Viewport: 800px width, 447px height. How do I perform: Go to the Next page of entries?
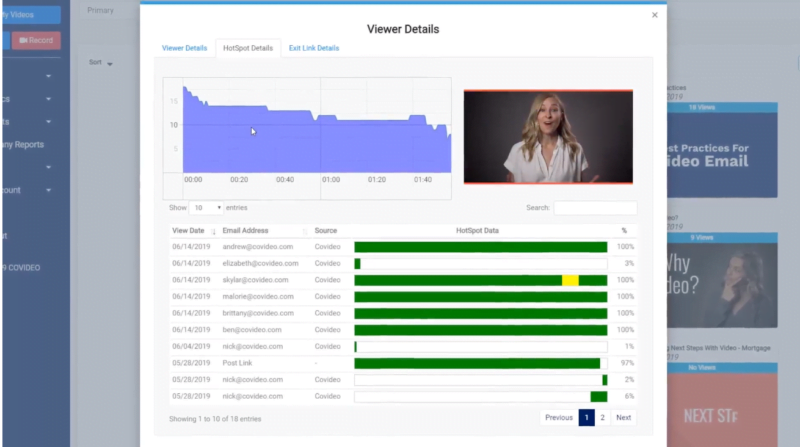[x=623, y=418]
